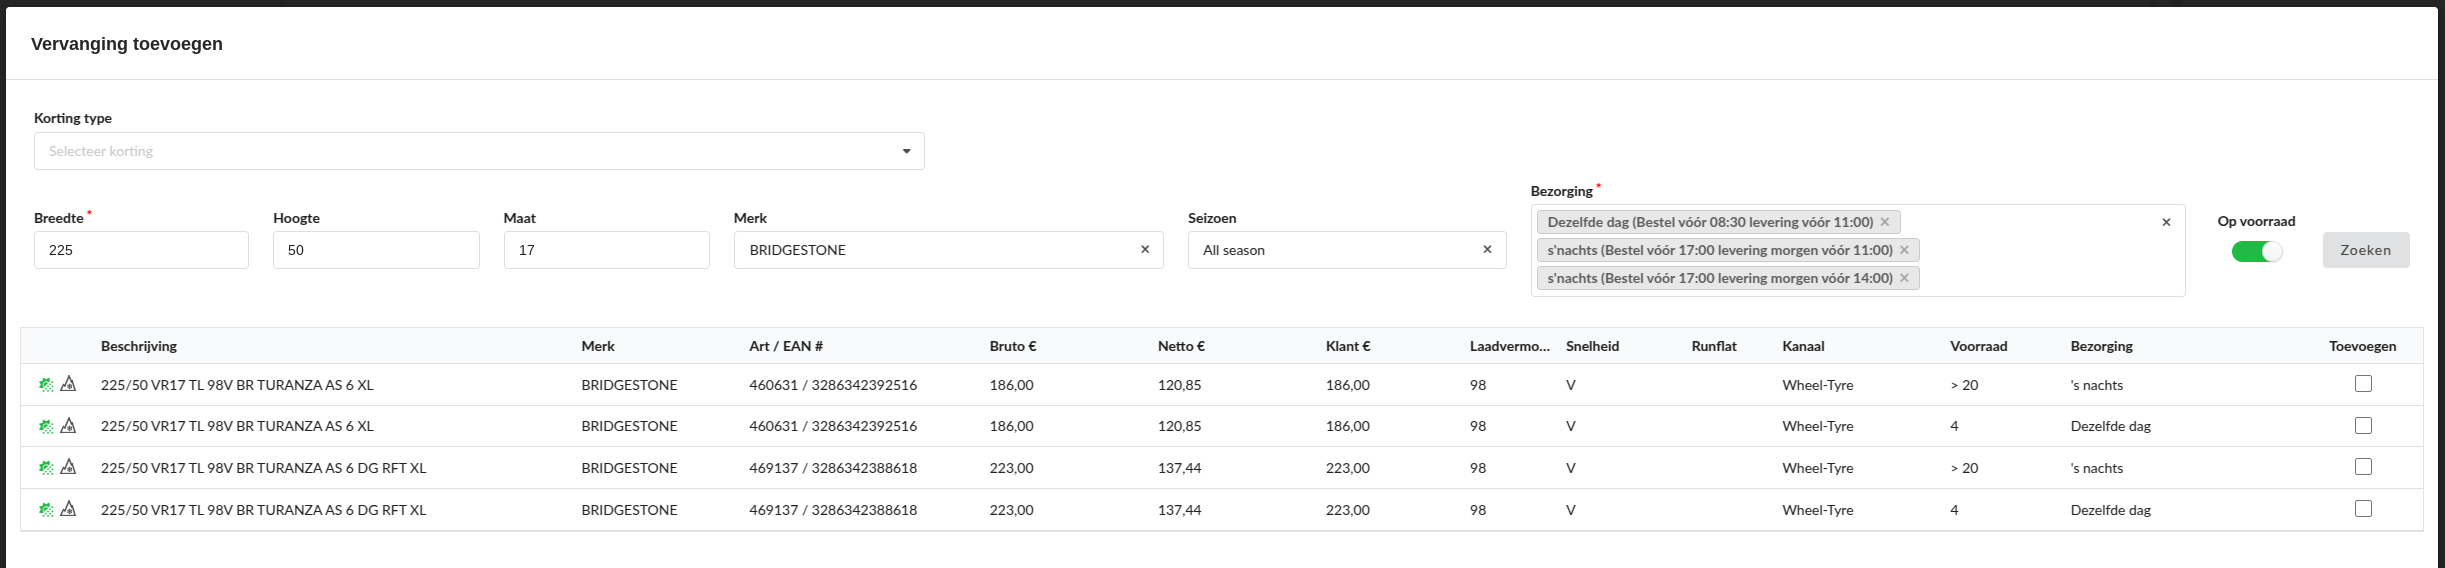This screenshot has height=568, width=2445.
Task: Clear the BRIDGESTONE brand selection
Action: click(x=1145, y=250)
